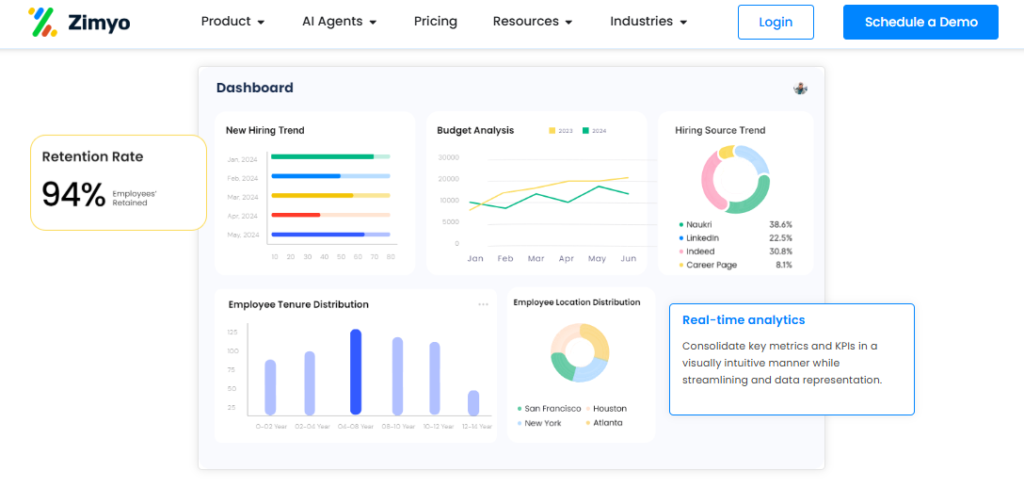Click the 0-02 Year tenure bar
The width and height of the screenshot is (1024, 504).
click(x=270, y=387)
